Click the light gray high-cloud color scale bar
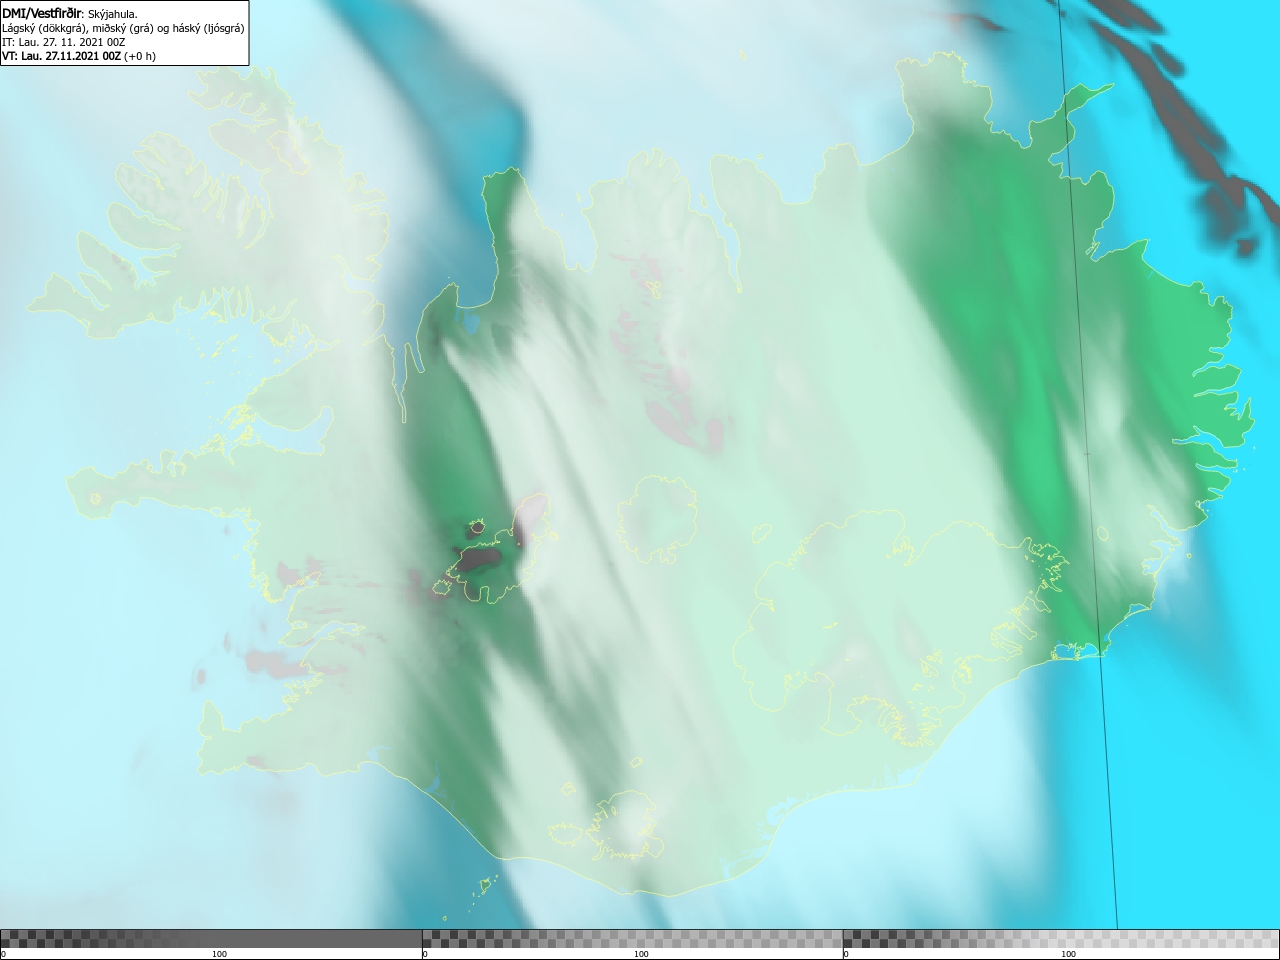The height and width of the screenshot is (960, 1280). pyautogui.click(x=1061, y=939)
